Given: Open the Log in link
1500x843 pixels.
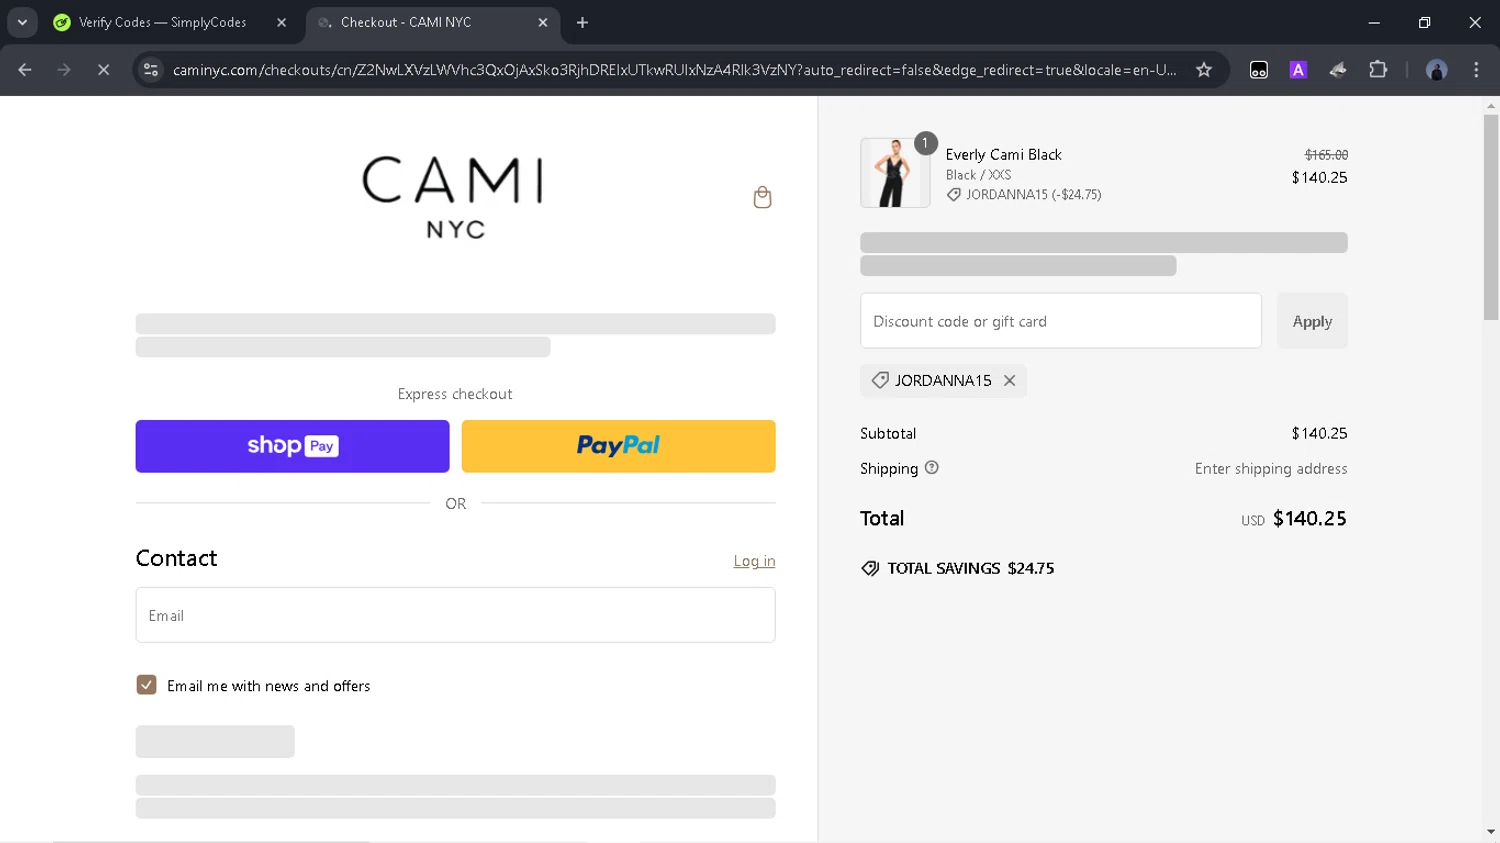Looking at the screenshot, I should click(x=754, y=561).
